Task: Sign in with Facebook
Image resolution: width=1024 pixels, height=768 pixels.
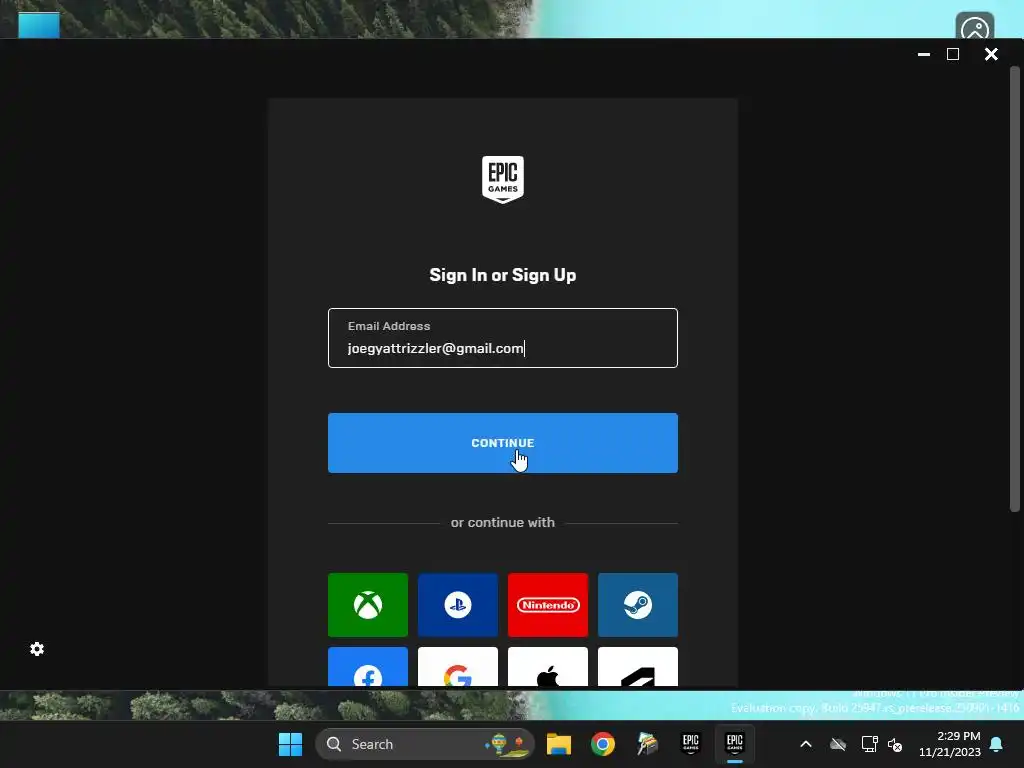Action: tap(368, 667)
